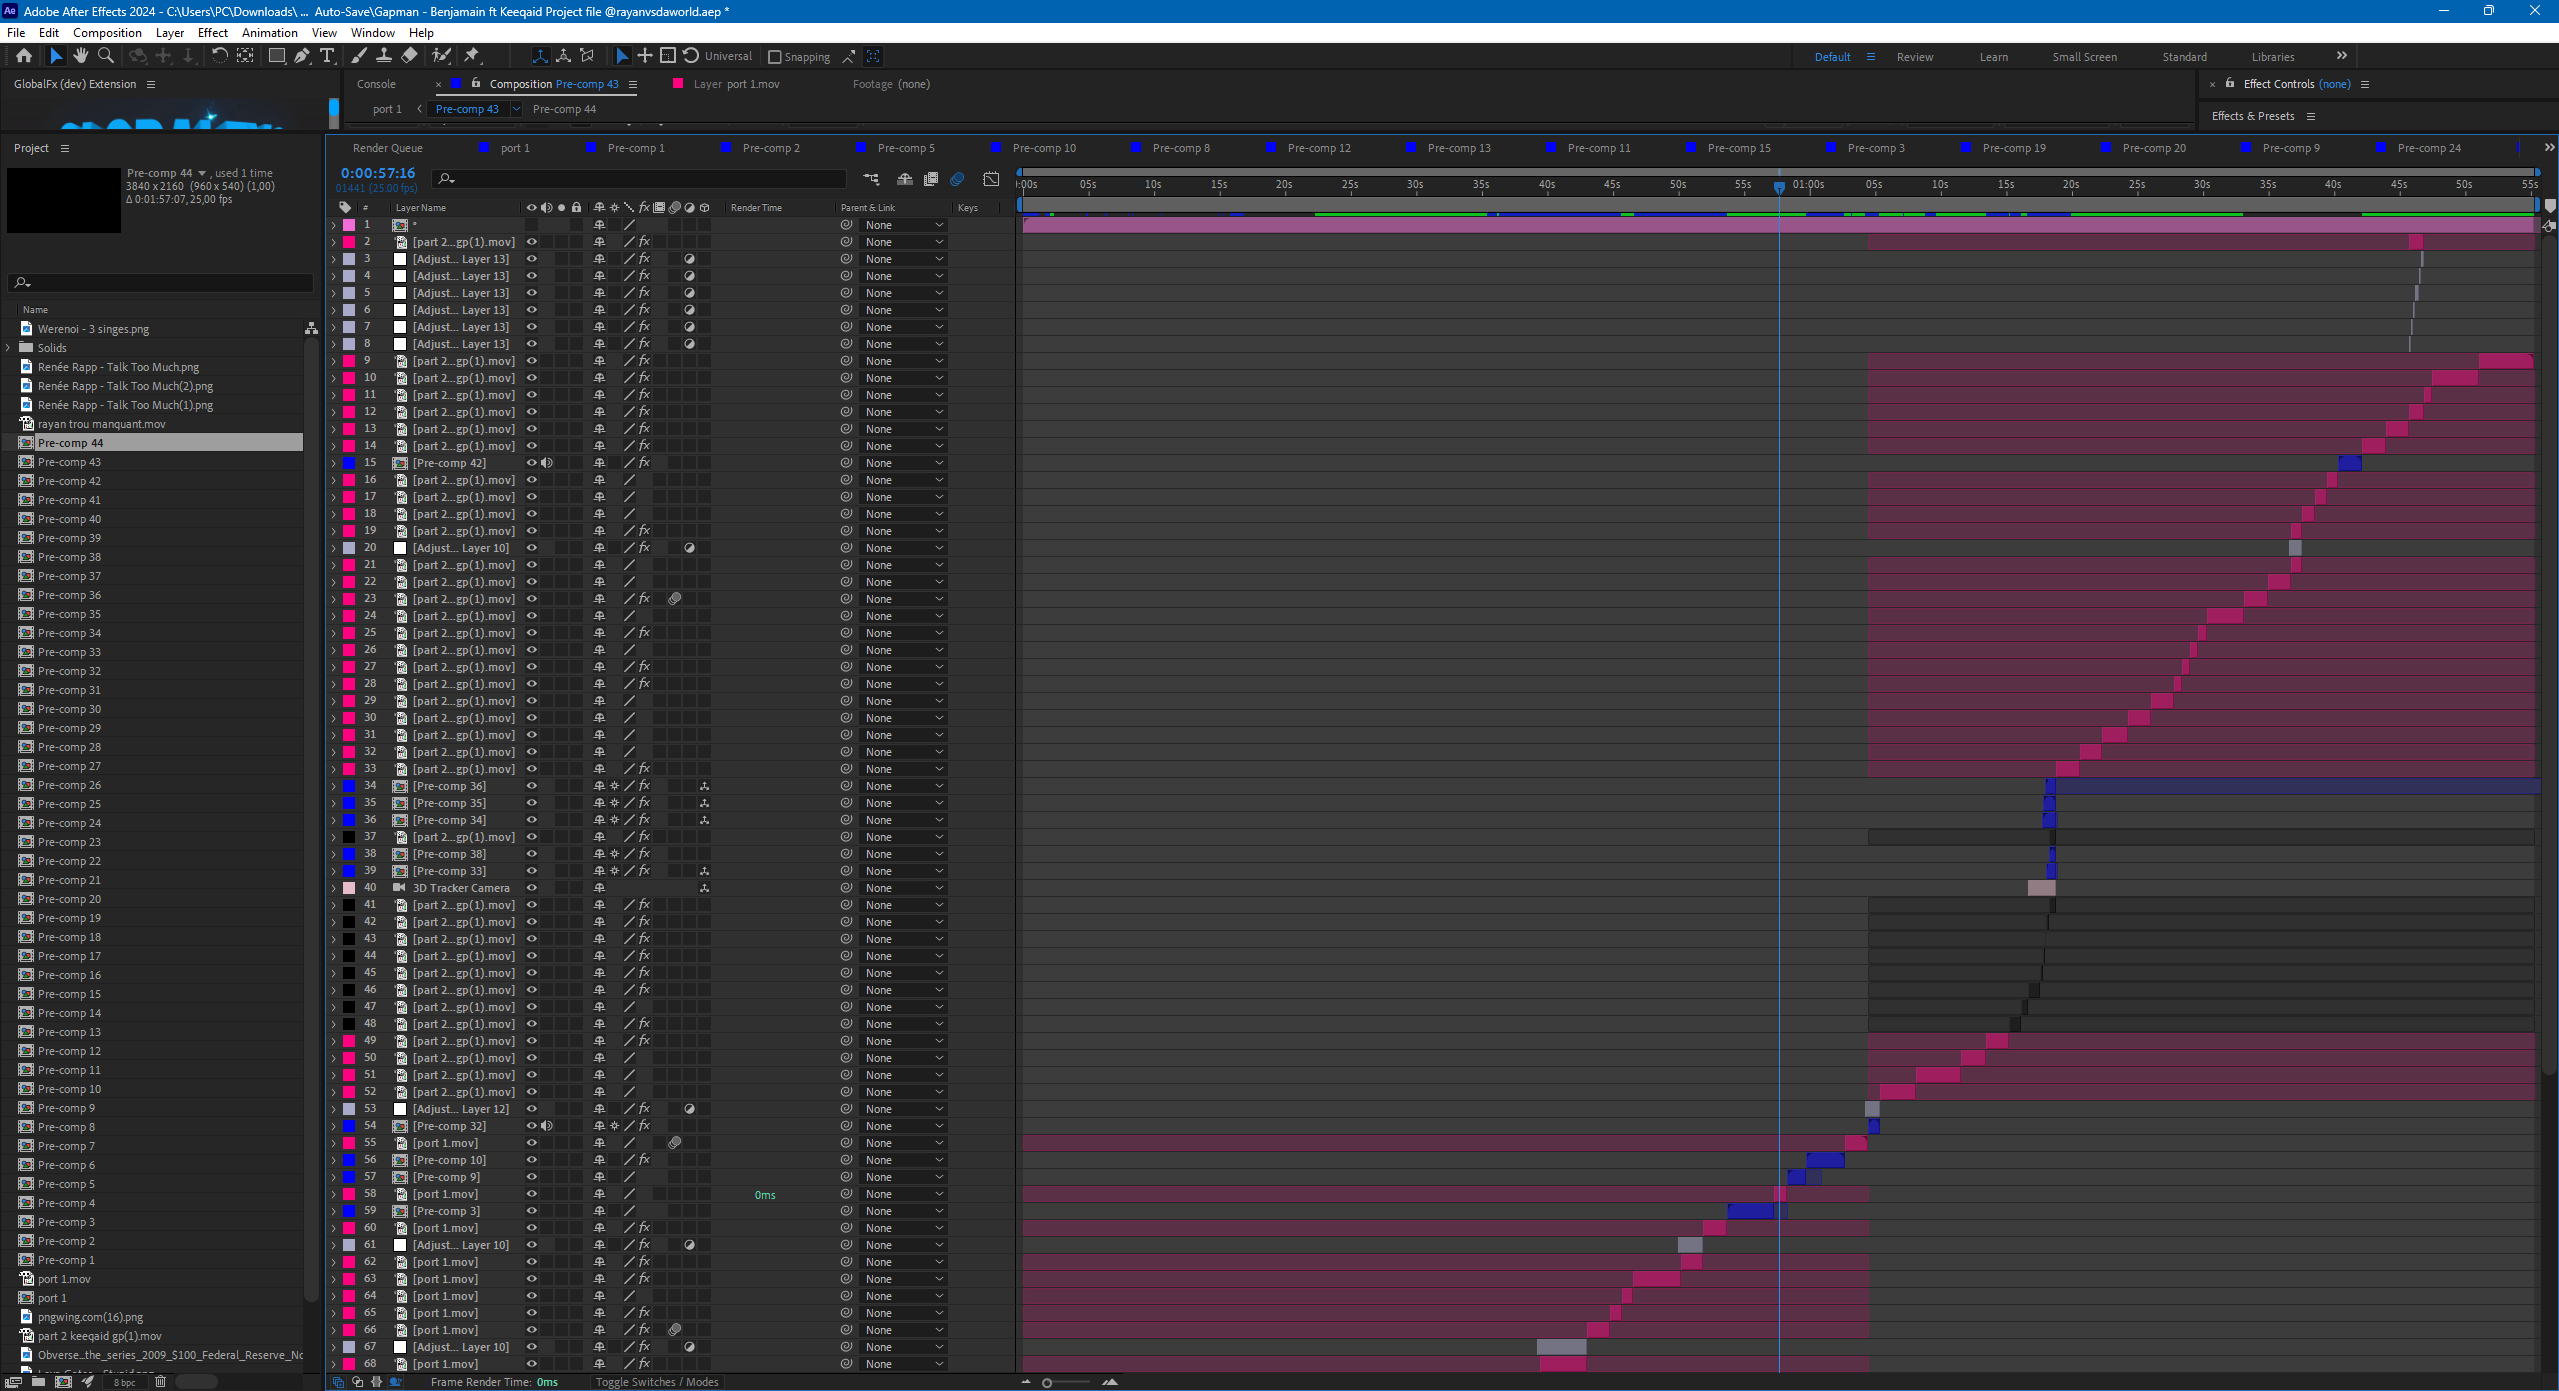Delete selected project items with trash icon
Screen dimensions: 2559x1391
click(x=160, y=1382)
